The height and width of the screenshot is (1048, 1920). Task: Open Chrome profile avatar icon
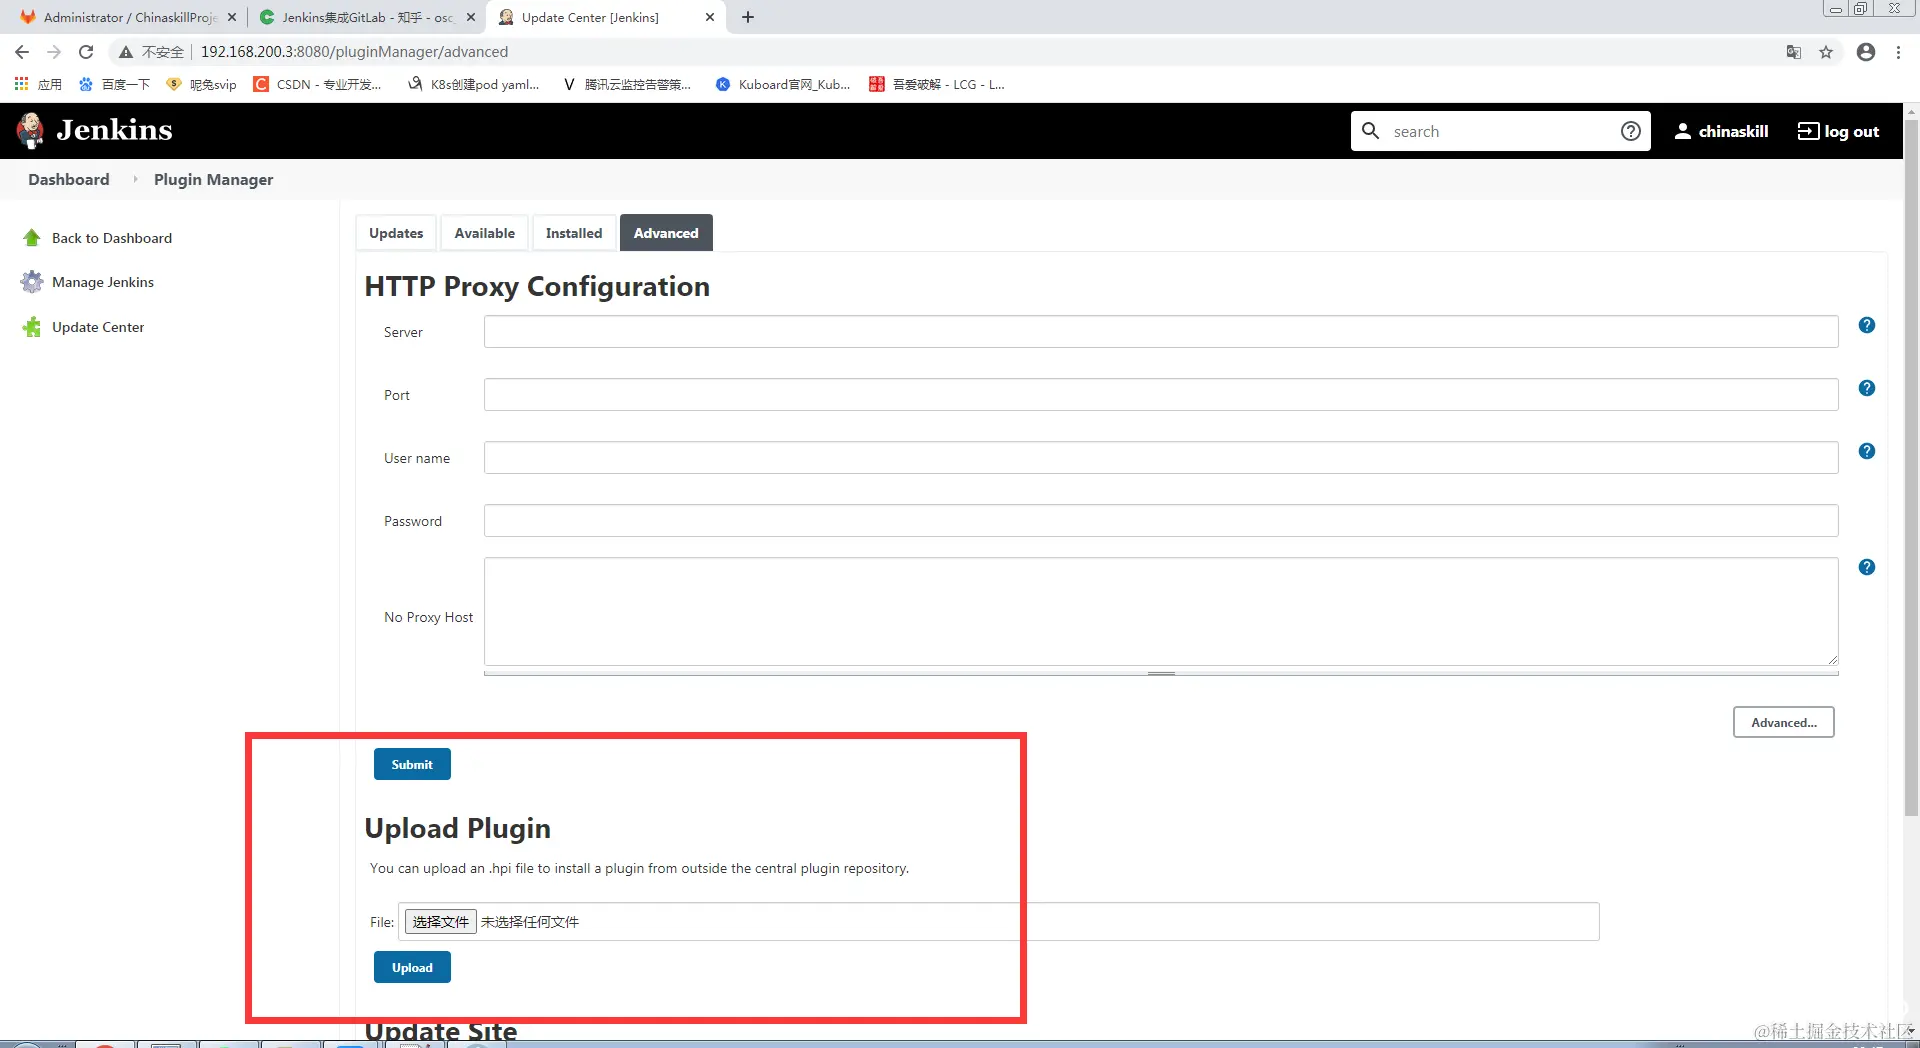pyautogui.click(x=1866, y=52)
